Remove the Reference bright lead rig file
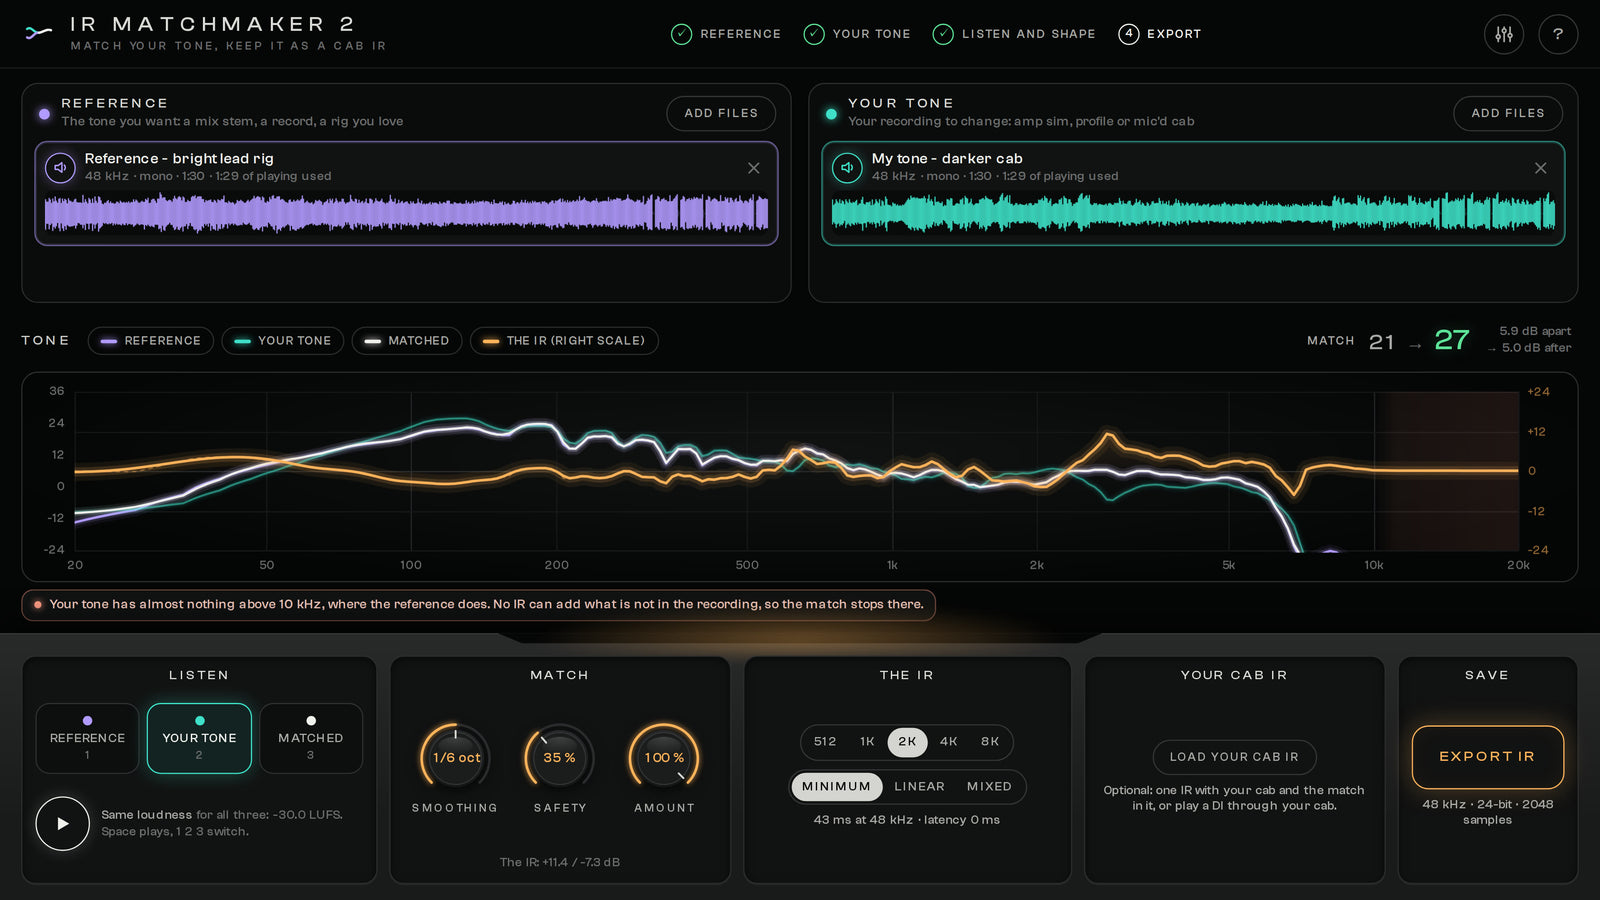 click(754, 168)
